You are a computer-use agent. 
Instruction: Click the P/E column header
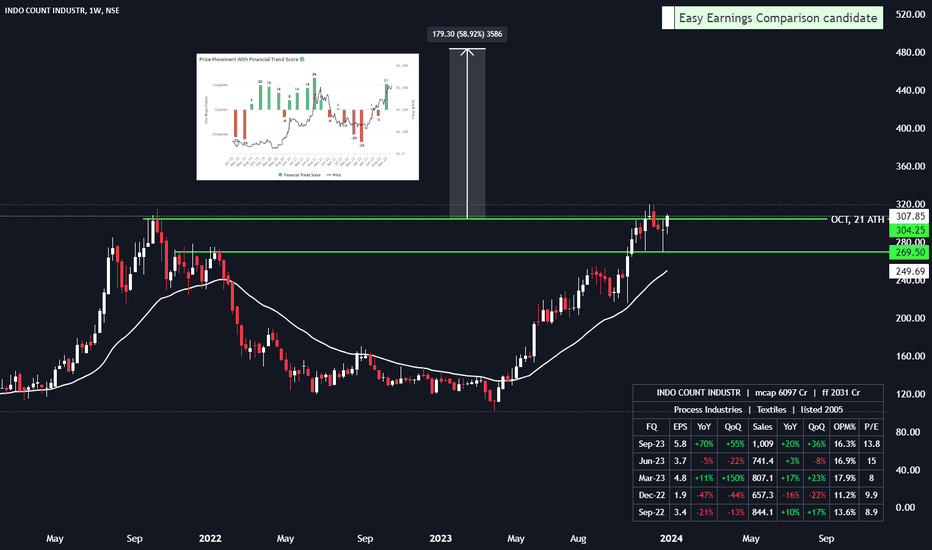871,426
